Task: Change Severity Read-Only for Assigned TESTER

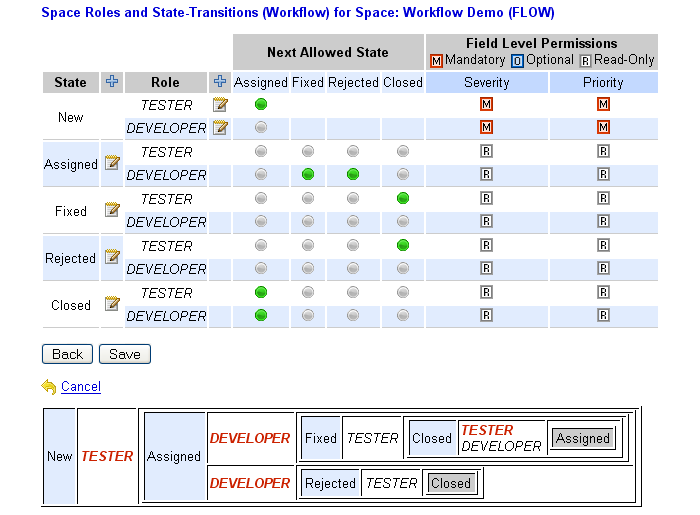Action: coord(486,151)
